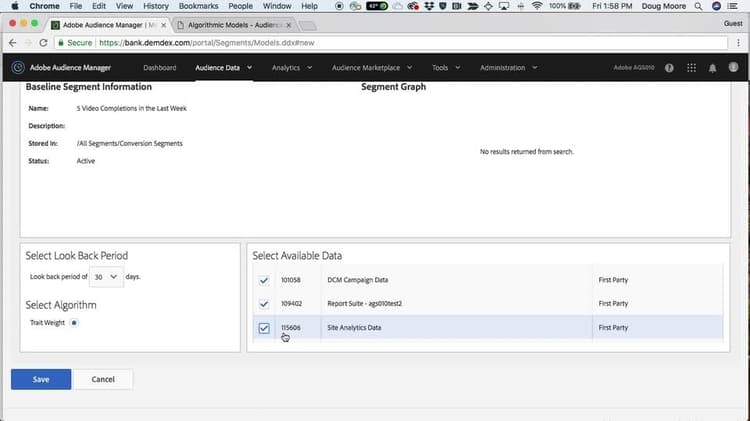Click the Adobe Audience Manager logo icon
This screenshot has width=750, height=421.
click(x=18, y=67)
